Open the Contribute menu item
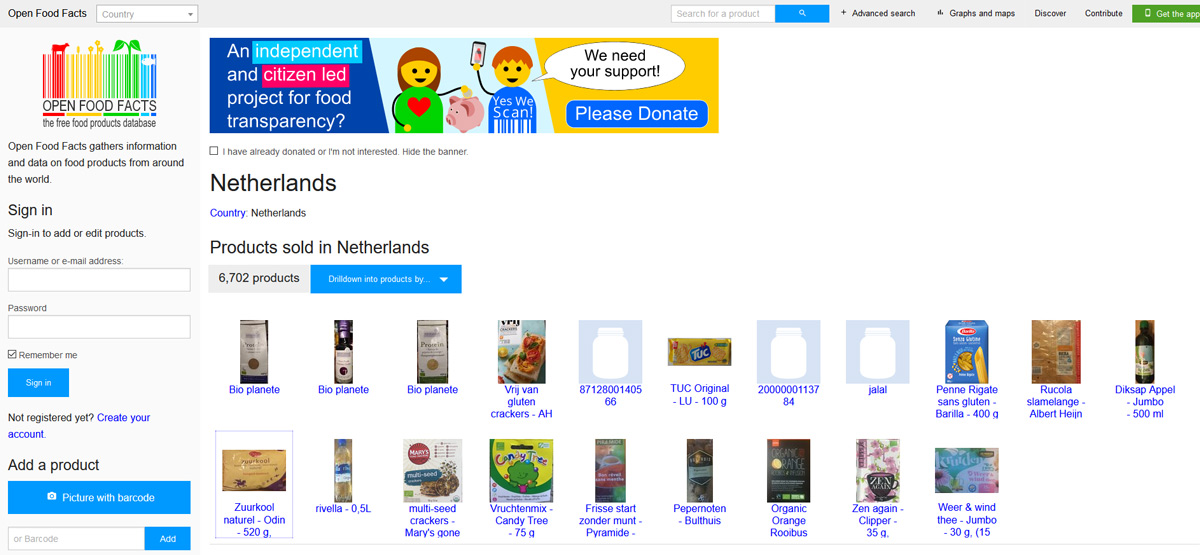 coord(1104,14)
